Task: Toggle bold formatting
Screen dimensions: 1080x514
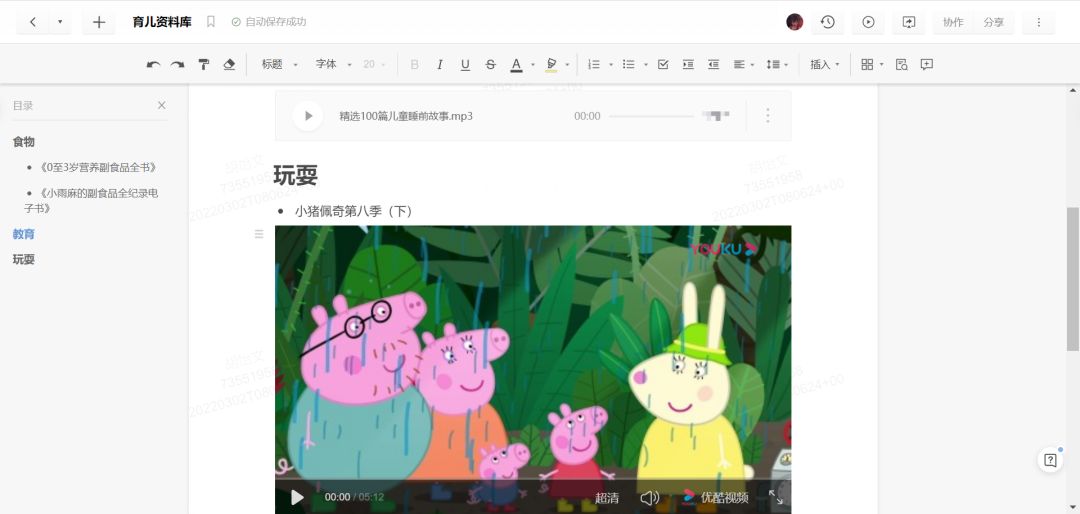Action: (x=415, y=64)
